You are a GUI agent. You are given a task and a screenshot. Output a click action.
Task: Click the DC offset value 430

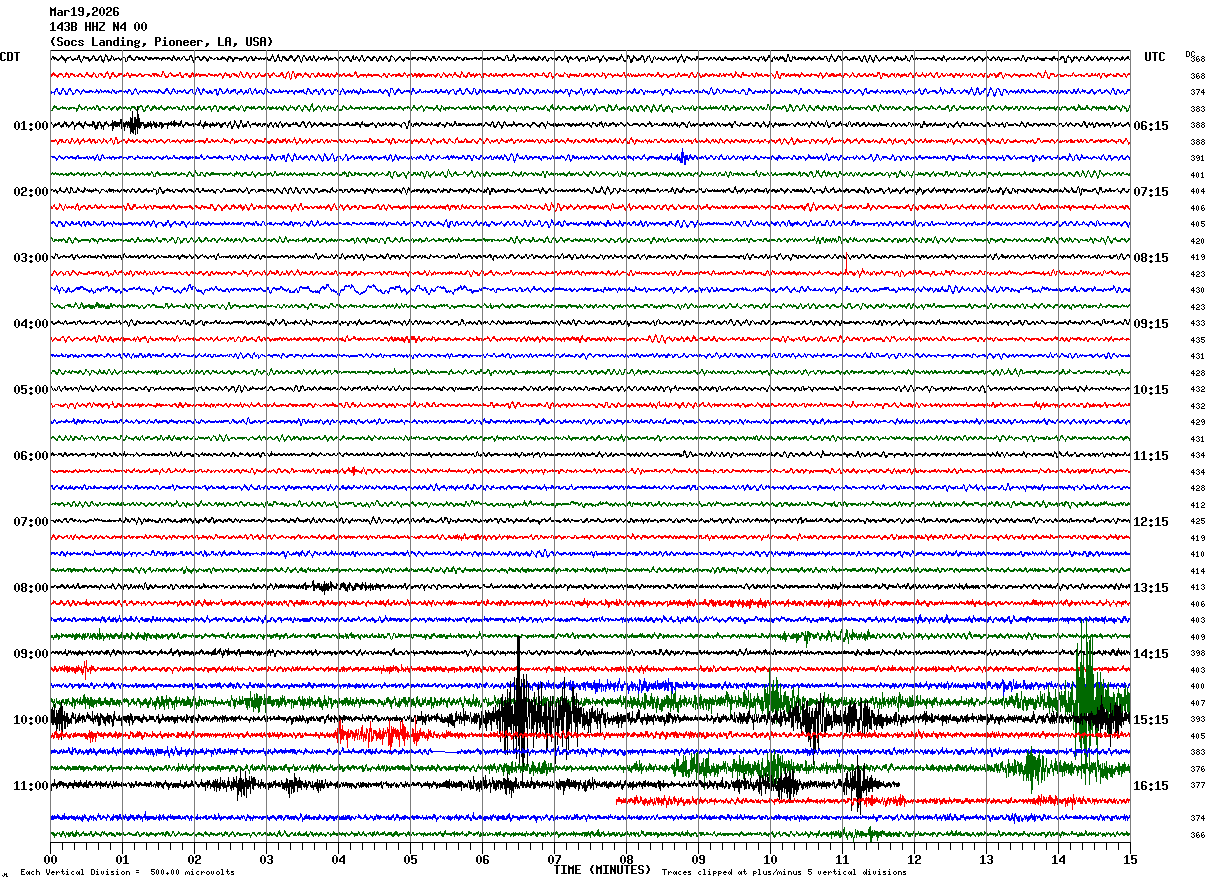coord(1197,291)
